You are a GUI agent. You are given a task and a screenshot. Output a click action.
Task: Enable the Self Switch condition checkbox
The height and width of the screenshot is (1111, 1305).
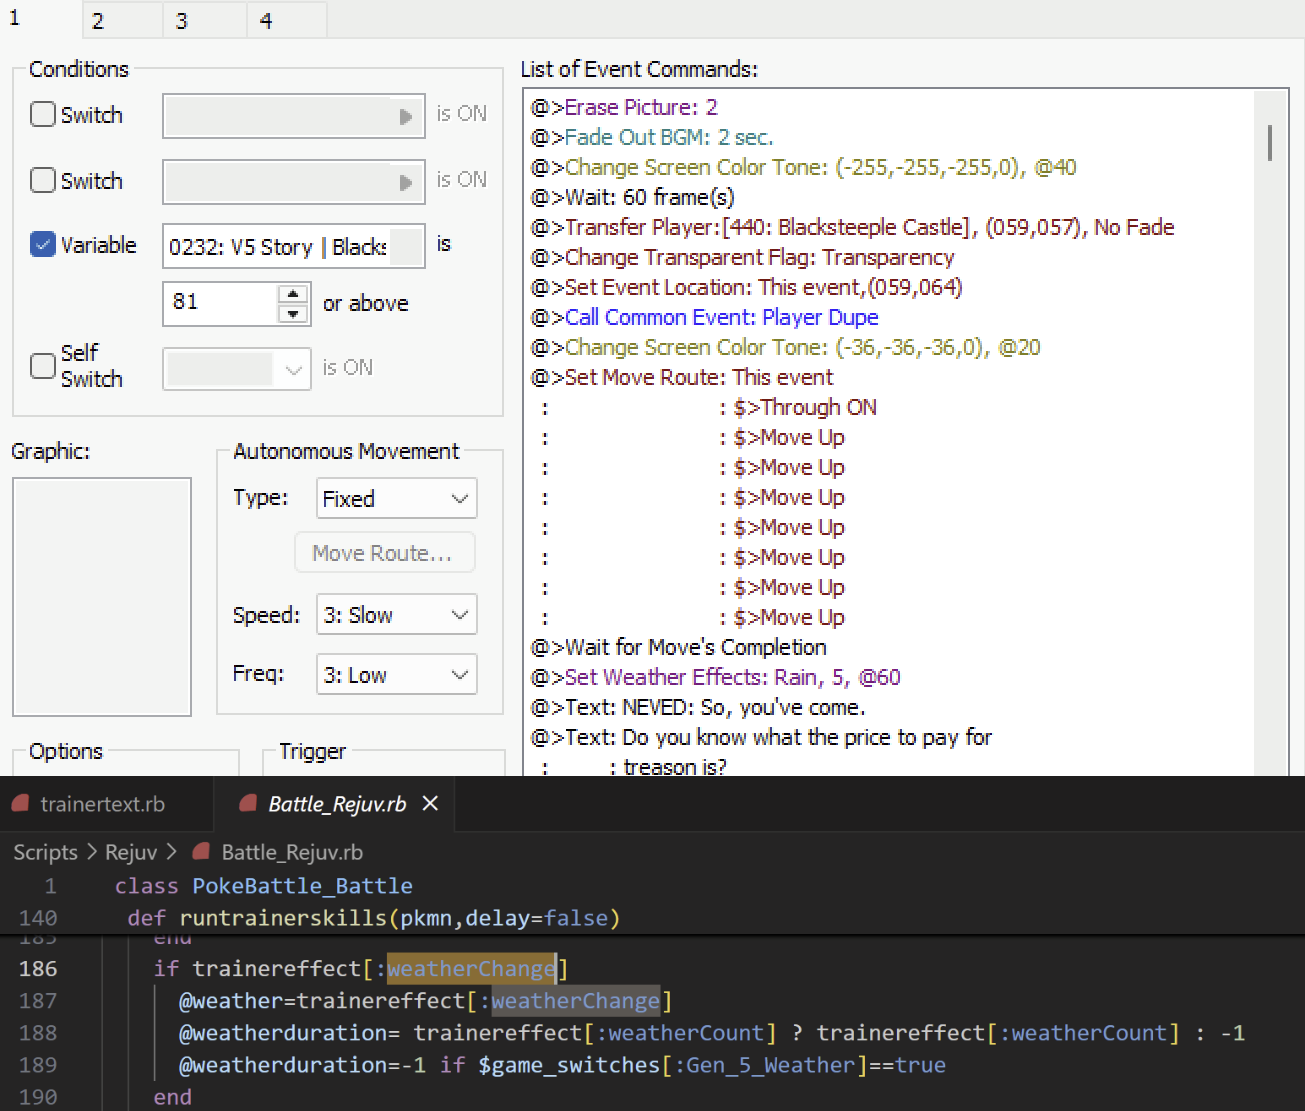click(43, 366)
